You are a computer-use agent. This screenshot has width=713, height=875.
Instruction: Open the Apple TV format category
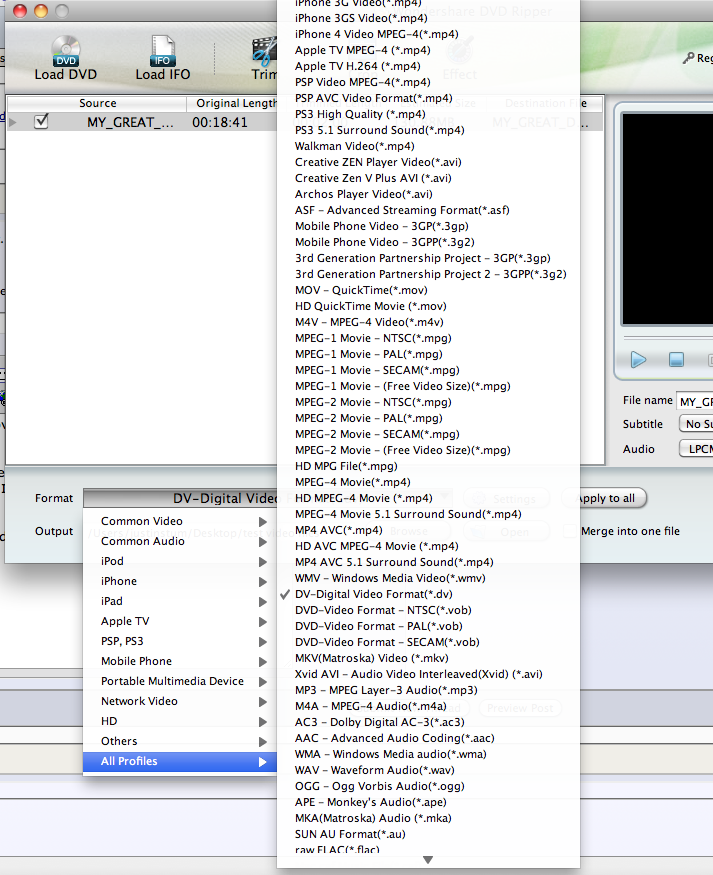click(180, 622)
